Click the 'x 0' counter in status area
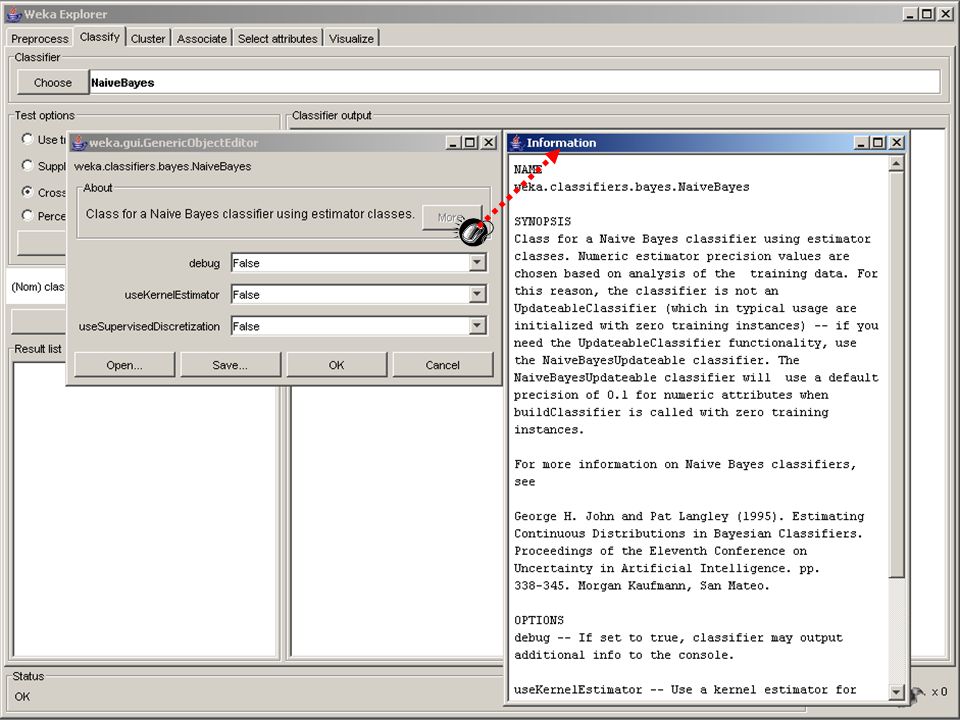Image resolution: width=960 pixels, height=720 pixels. (x=939, y=692)
